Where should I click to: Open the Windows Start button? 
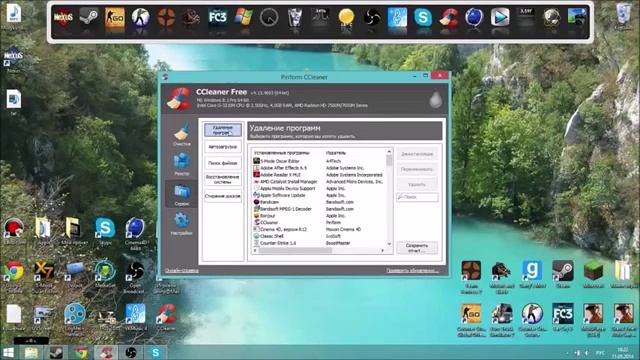[x=8, y=353]
